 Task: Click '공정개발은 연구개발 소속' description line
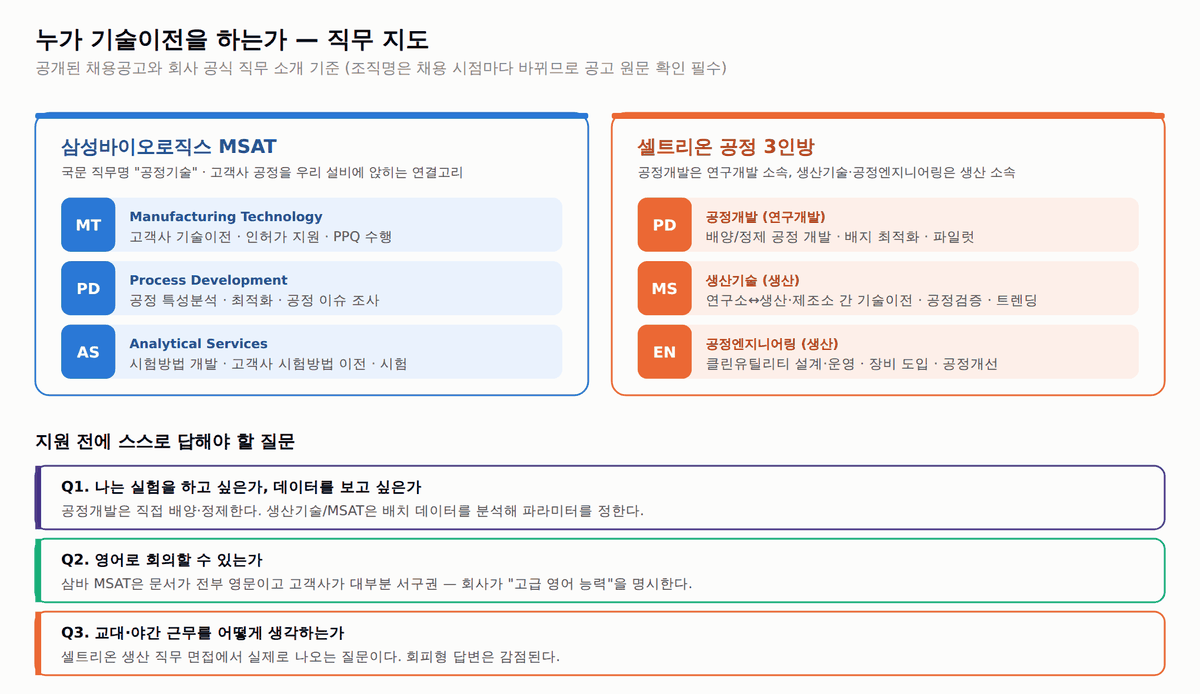click(x=827, y=172)
